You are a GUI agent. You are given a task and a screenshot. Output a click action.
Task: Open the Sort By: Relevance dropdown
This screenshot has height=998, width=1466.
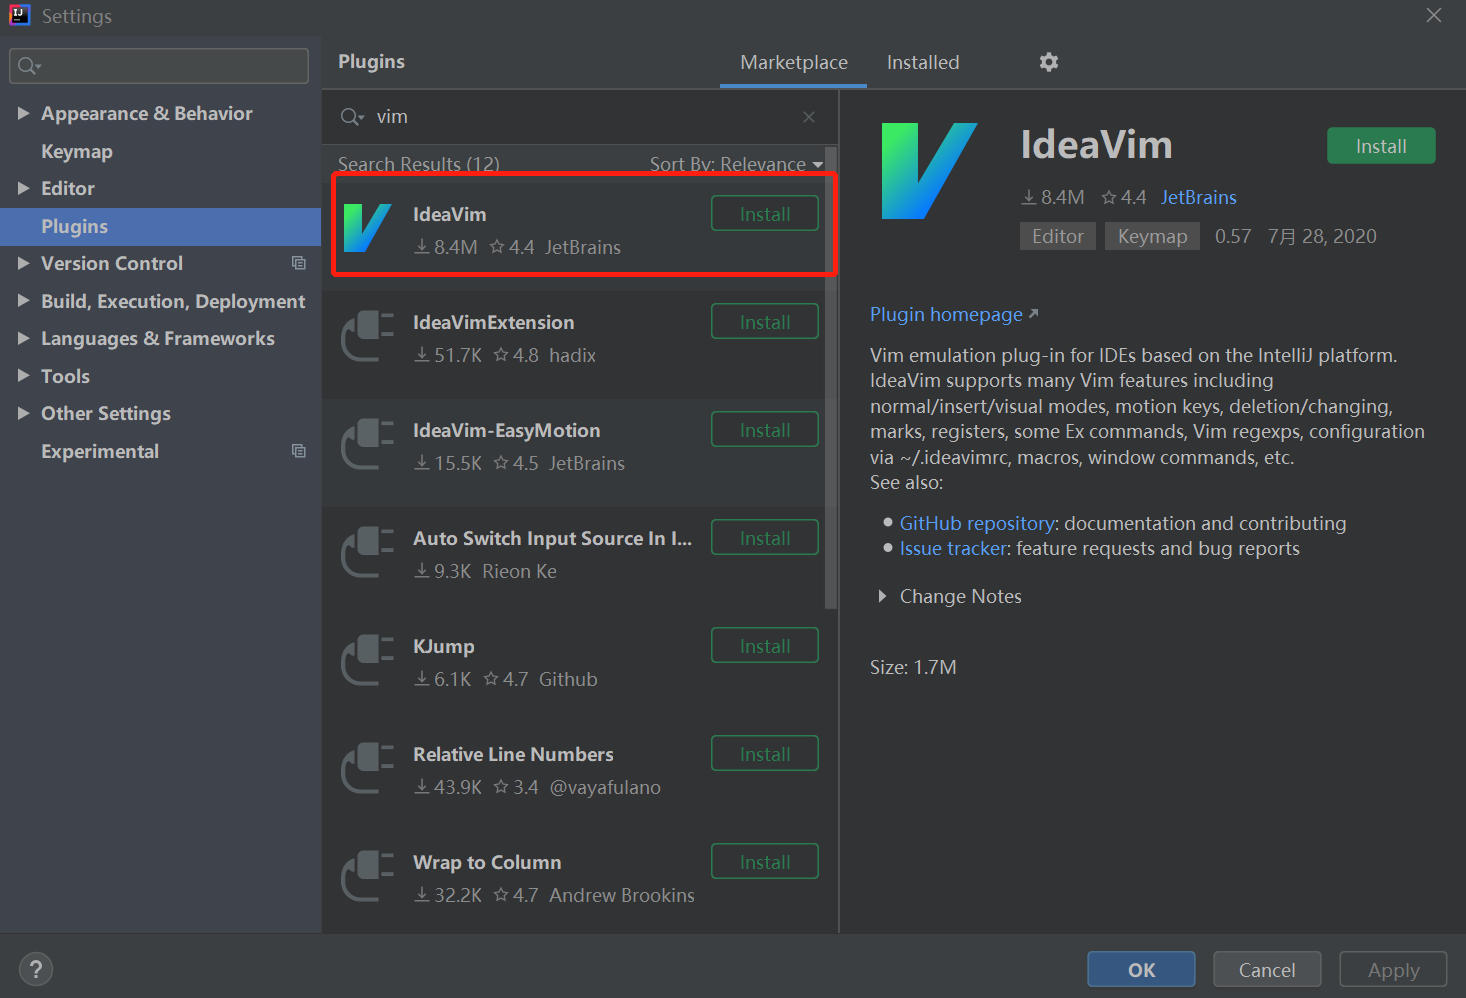[736, 164]
